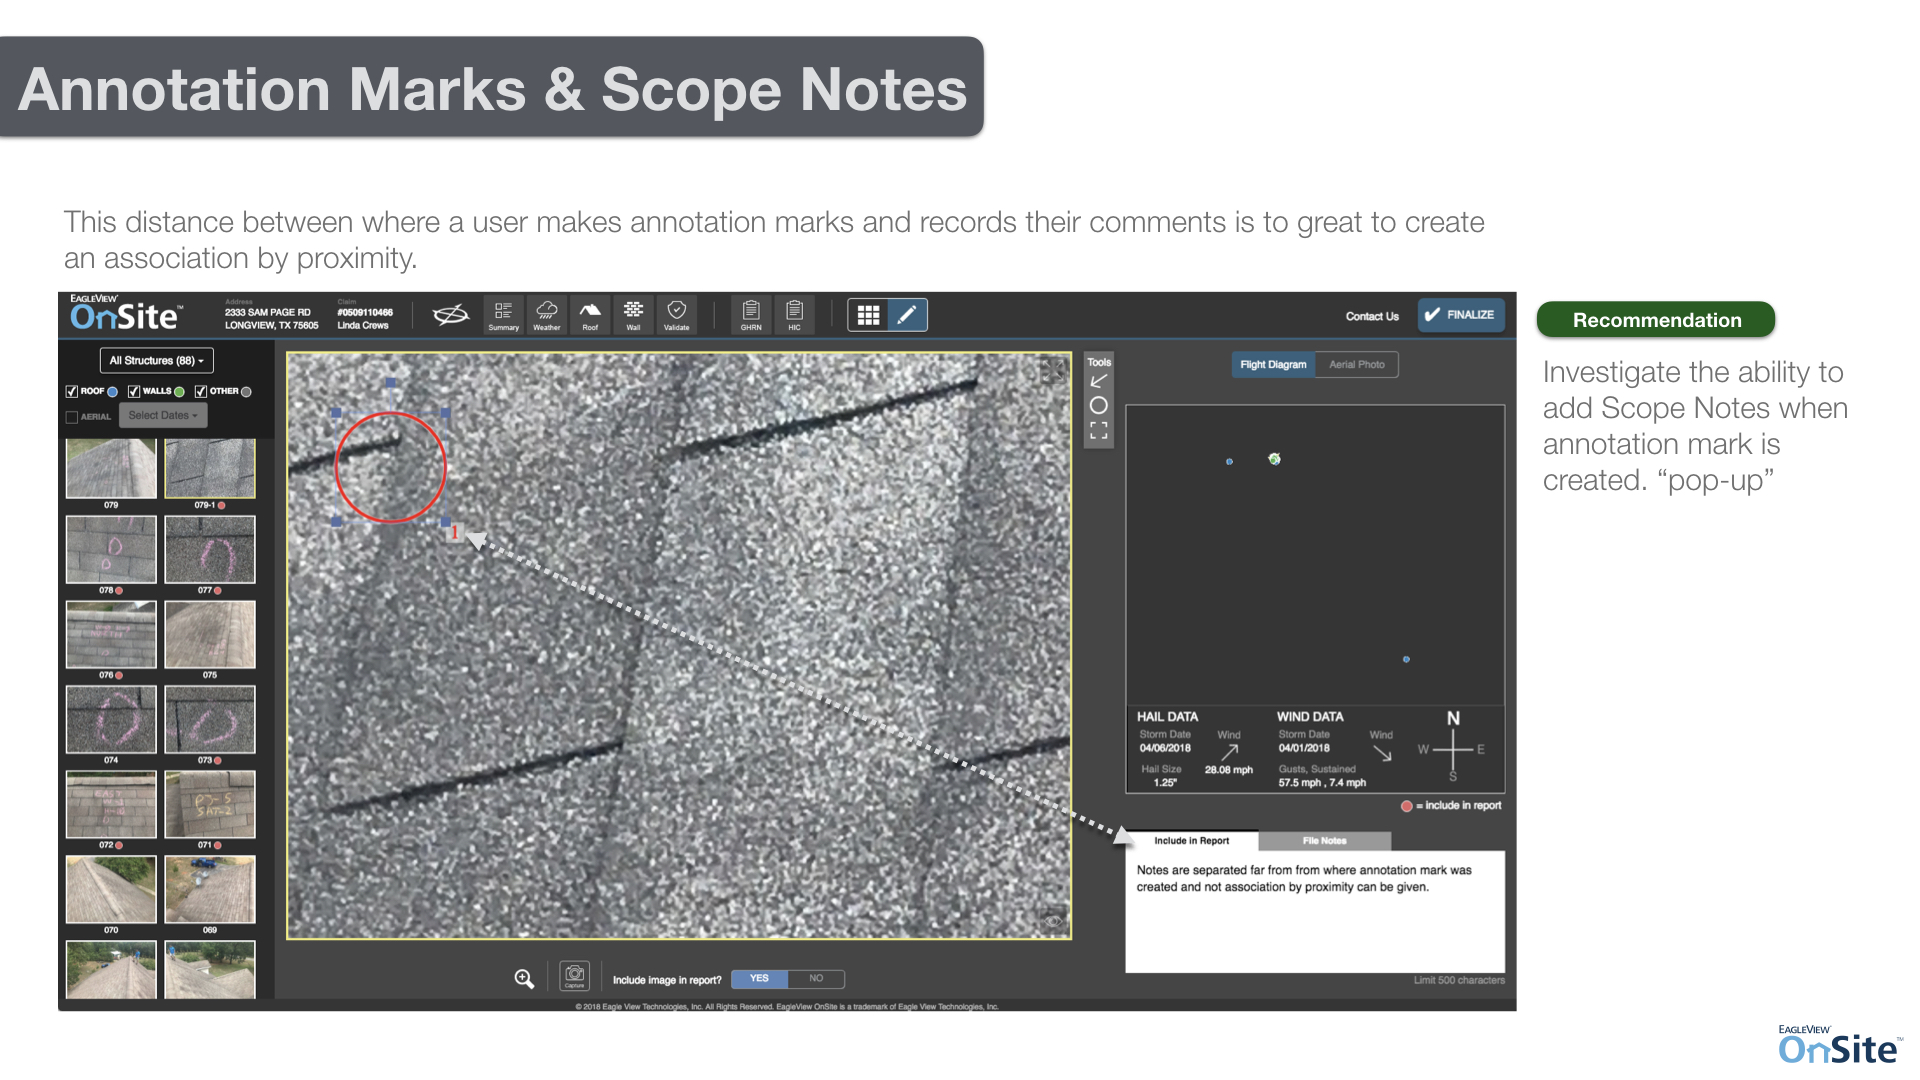The height and width of the screenshot is (1080, 1920).
Task: Click the WIND DATA heading
Action: click(x=1310, y=717)
